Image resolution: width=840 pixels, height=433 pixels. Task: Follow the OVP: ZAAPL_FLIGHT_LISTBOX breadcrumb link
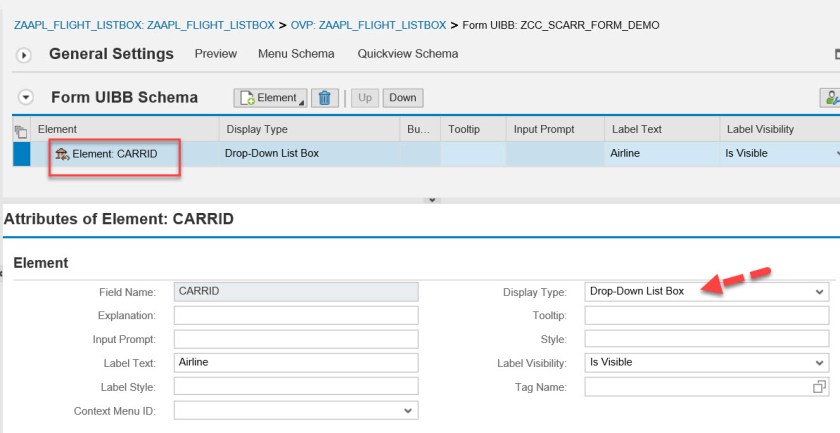[369, 25]
